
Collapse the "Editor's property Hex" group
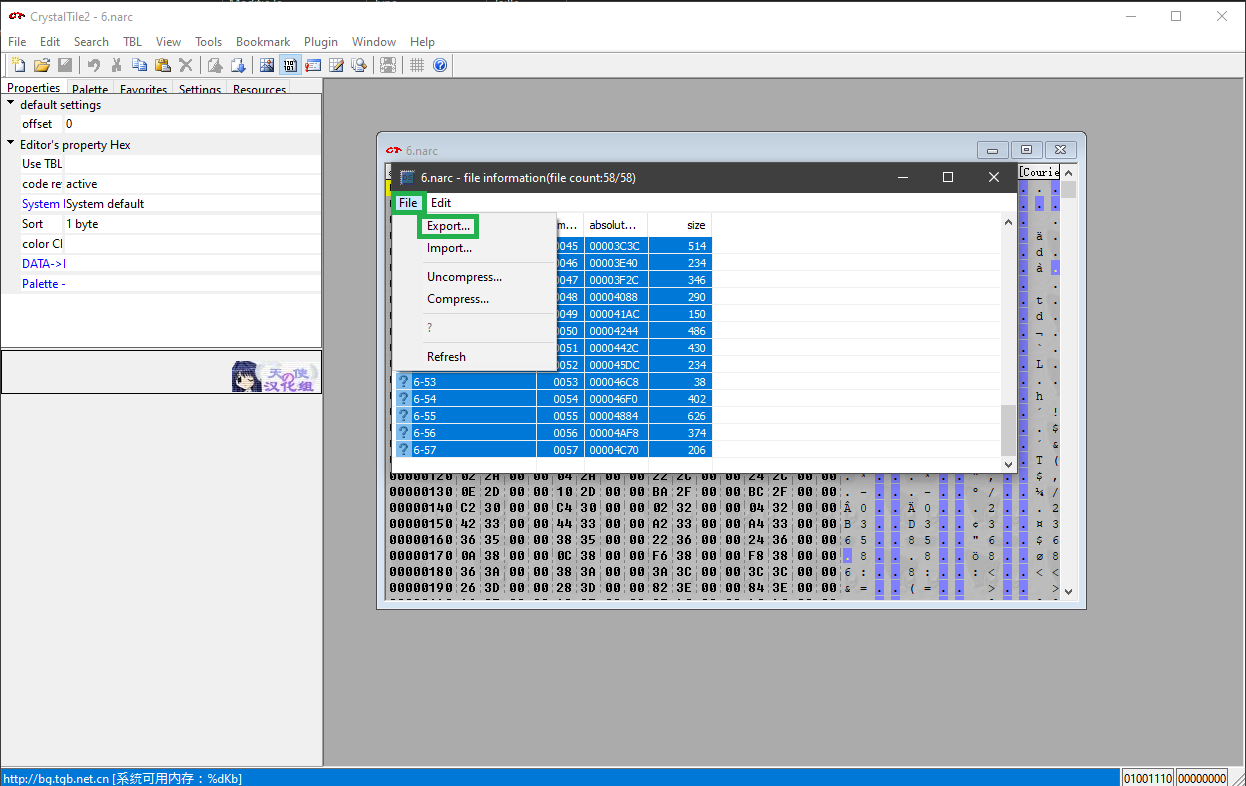[x=11, y=144]
